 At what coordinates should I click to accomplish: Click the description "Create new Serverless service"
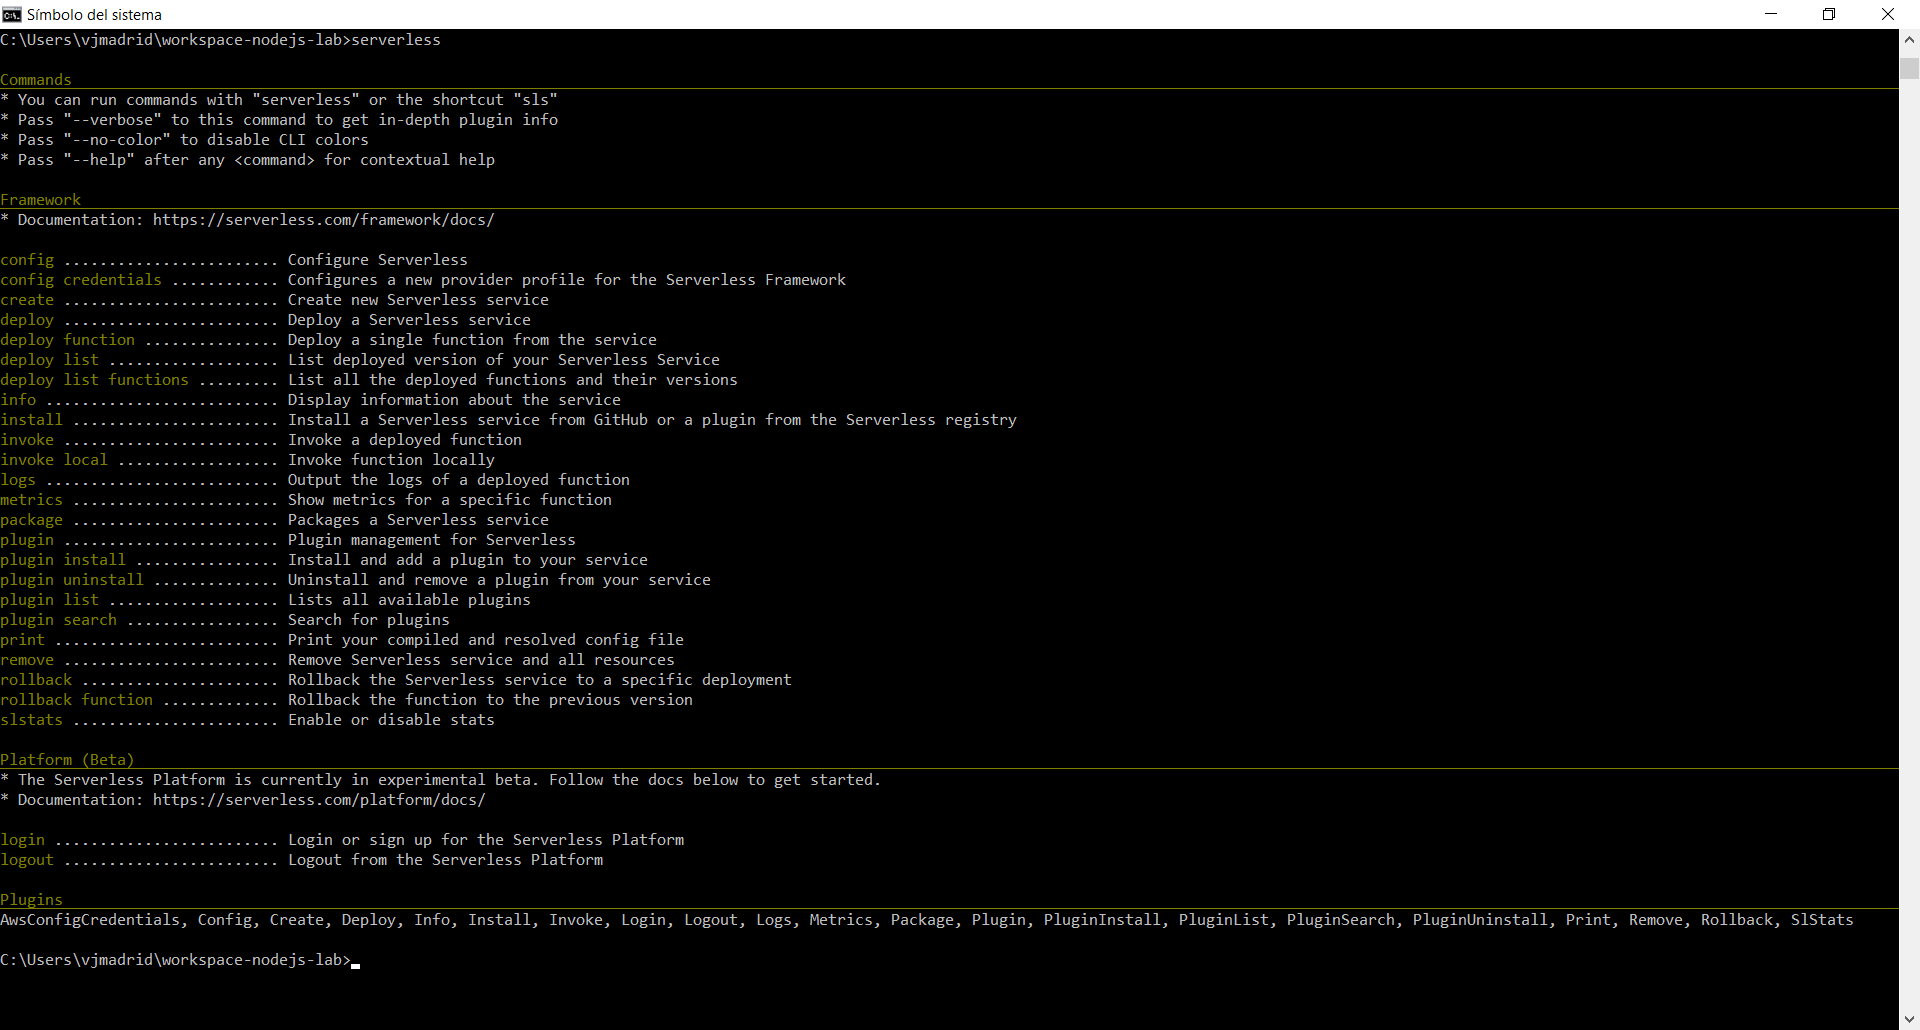[x=418, y=300]
